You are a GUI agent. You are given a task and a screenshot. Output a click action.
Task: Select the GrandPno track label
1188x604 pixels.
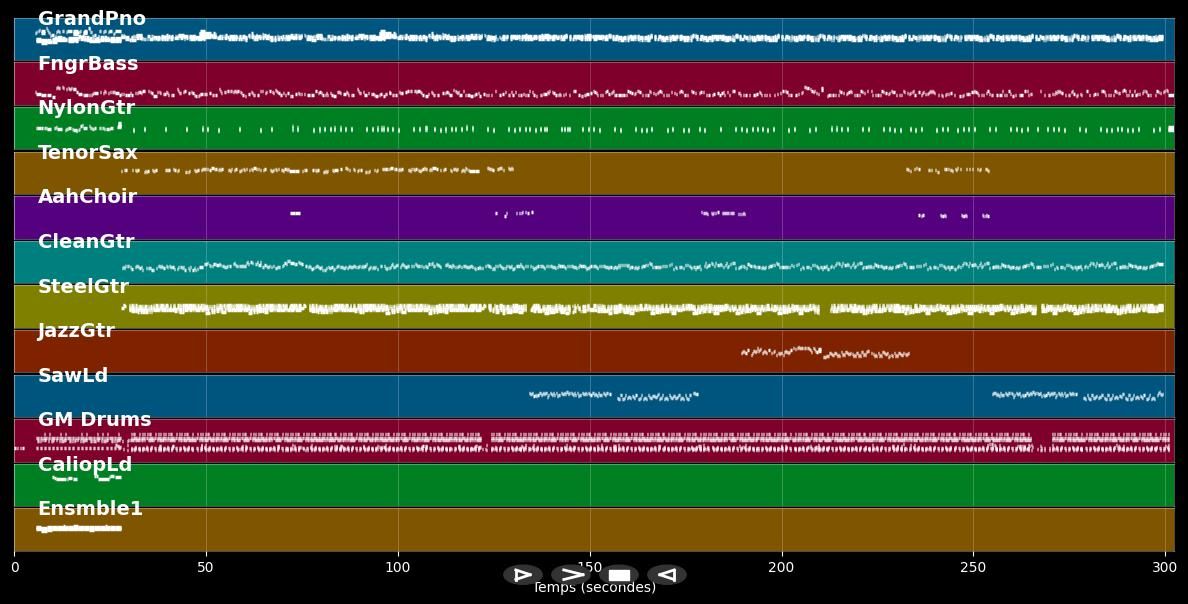[91, 19]
